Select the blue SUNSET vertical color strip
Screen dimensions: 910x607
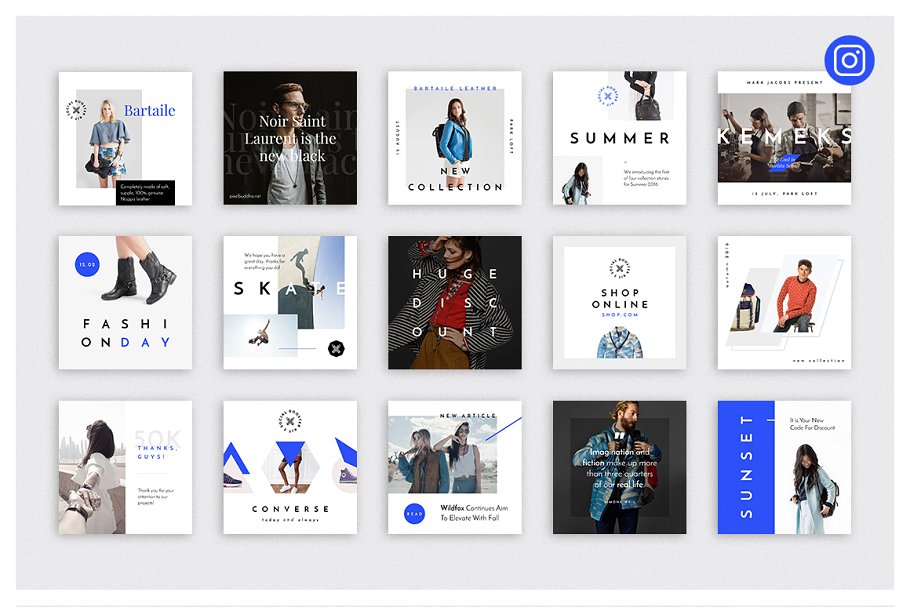pos(746,467)
